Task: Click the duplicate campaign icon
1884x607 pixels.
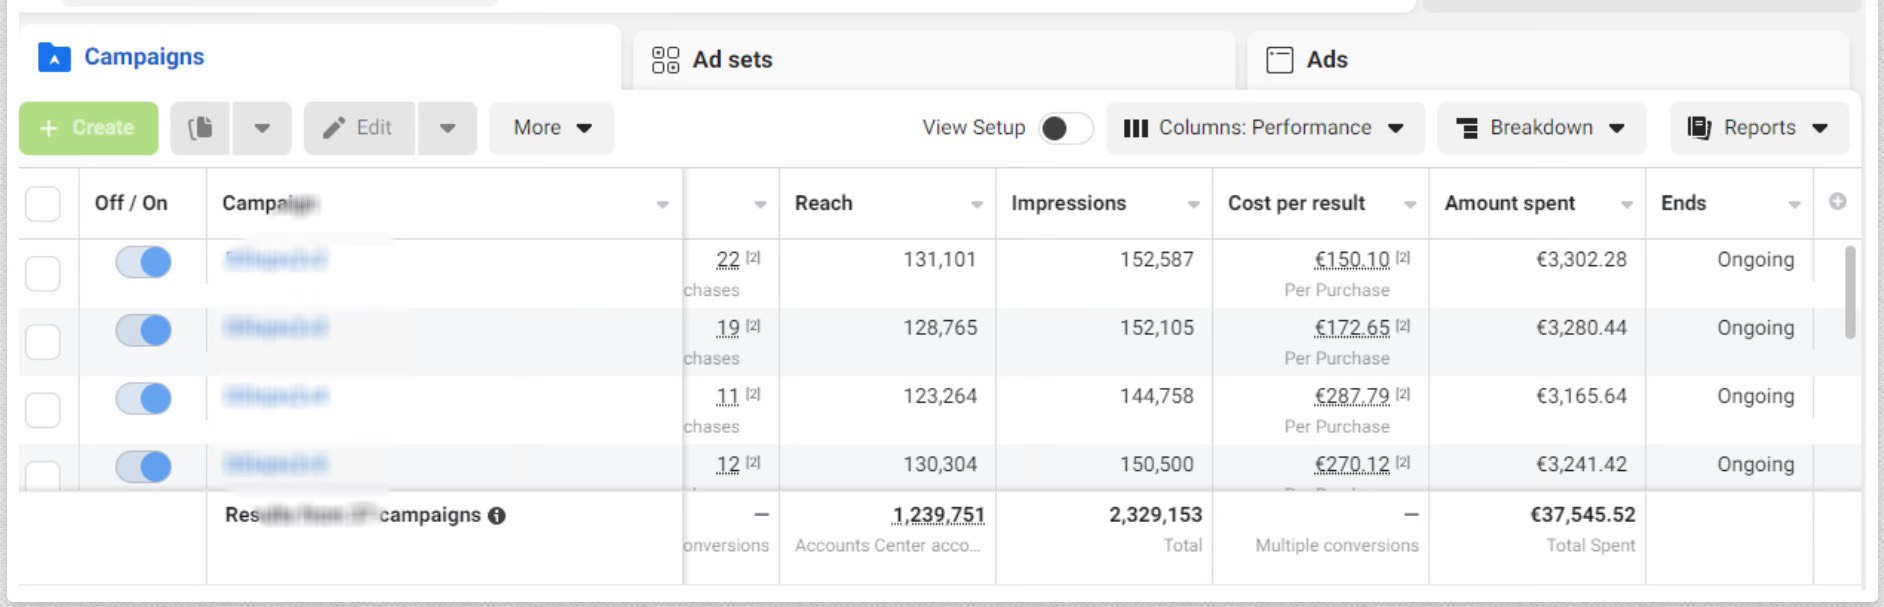Action: click(200, 128)
